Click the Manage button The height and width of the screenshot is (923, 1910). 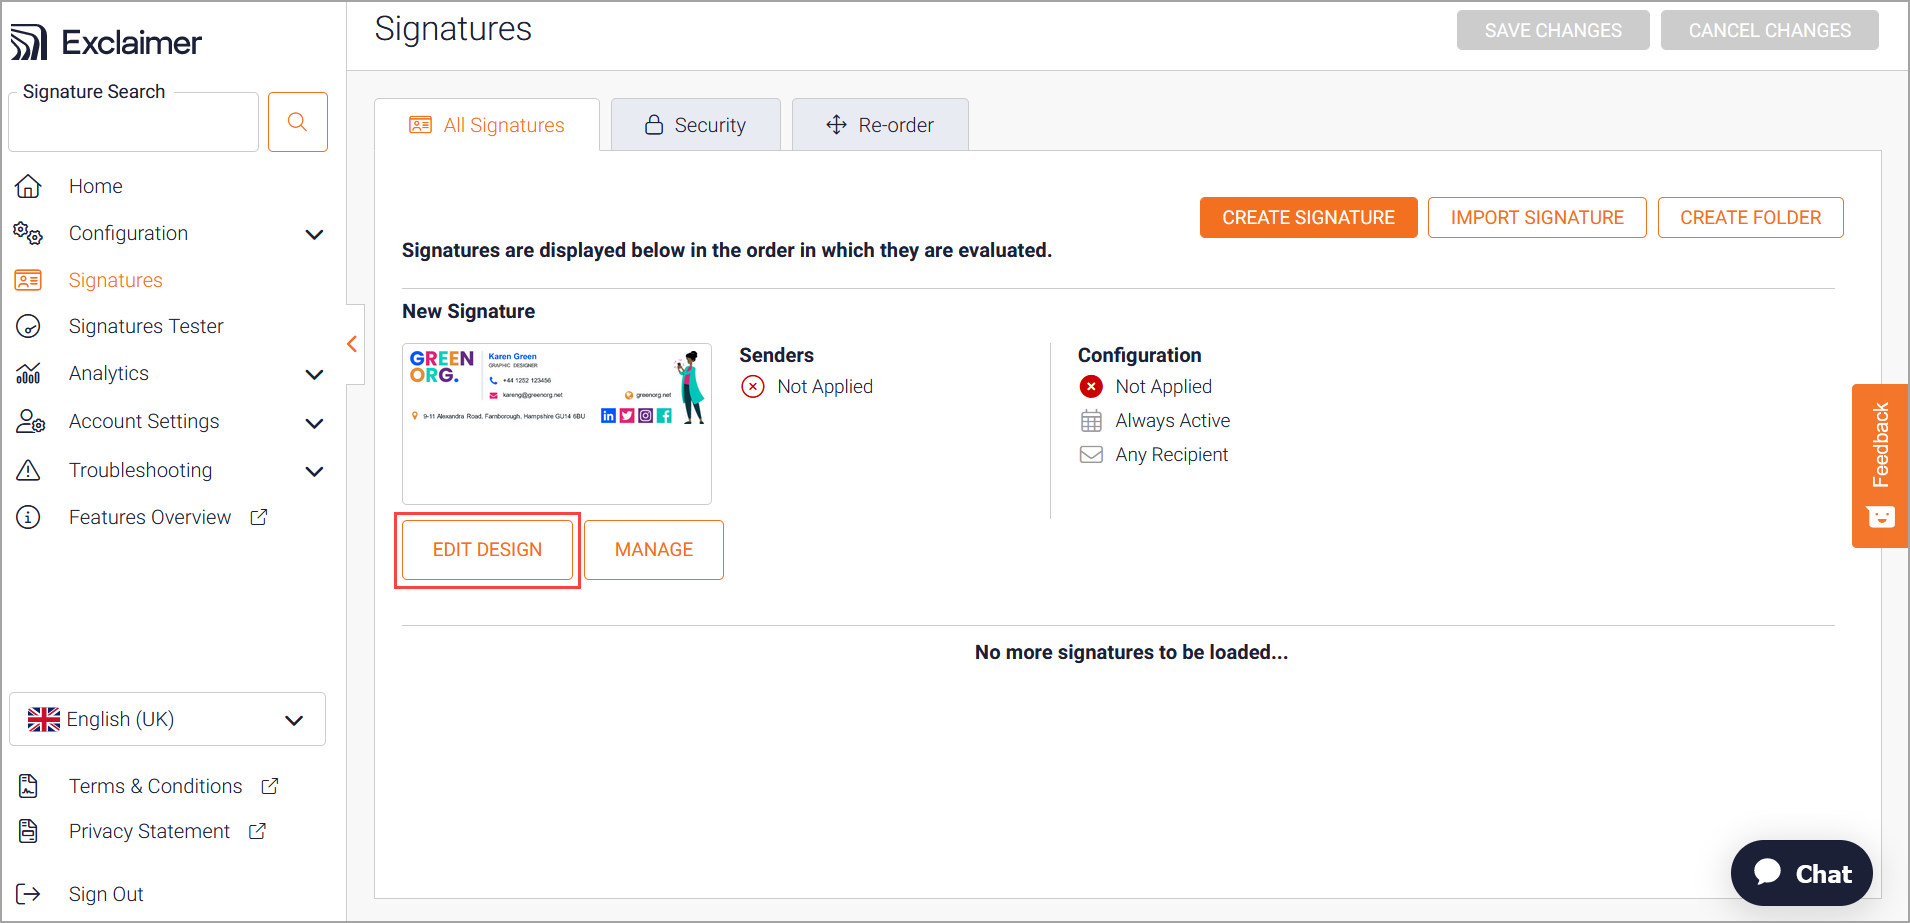(654, 550)
